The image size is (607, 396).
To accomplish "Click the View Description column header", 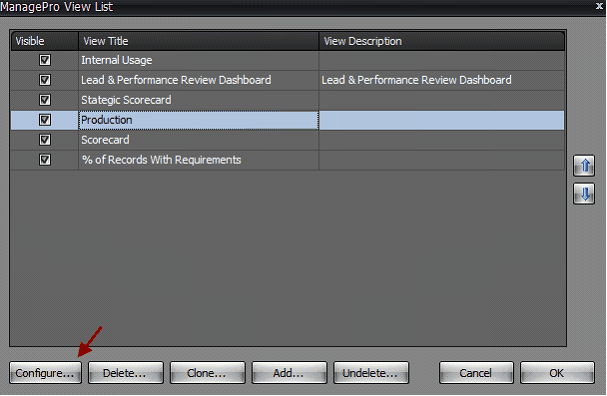I will tap(442, 41).
